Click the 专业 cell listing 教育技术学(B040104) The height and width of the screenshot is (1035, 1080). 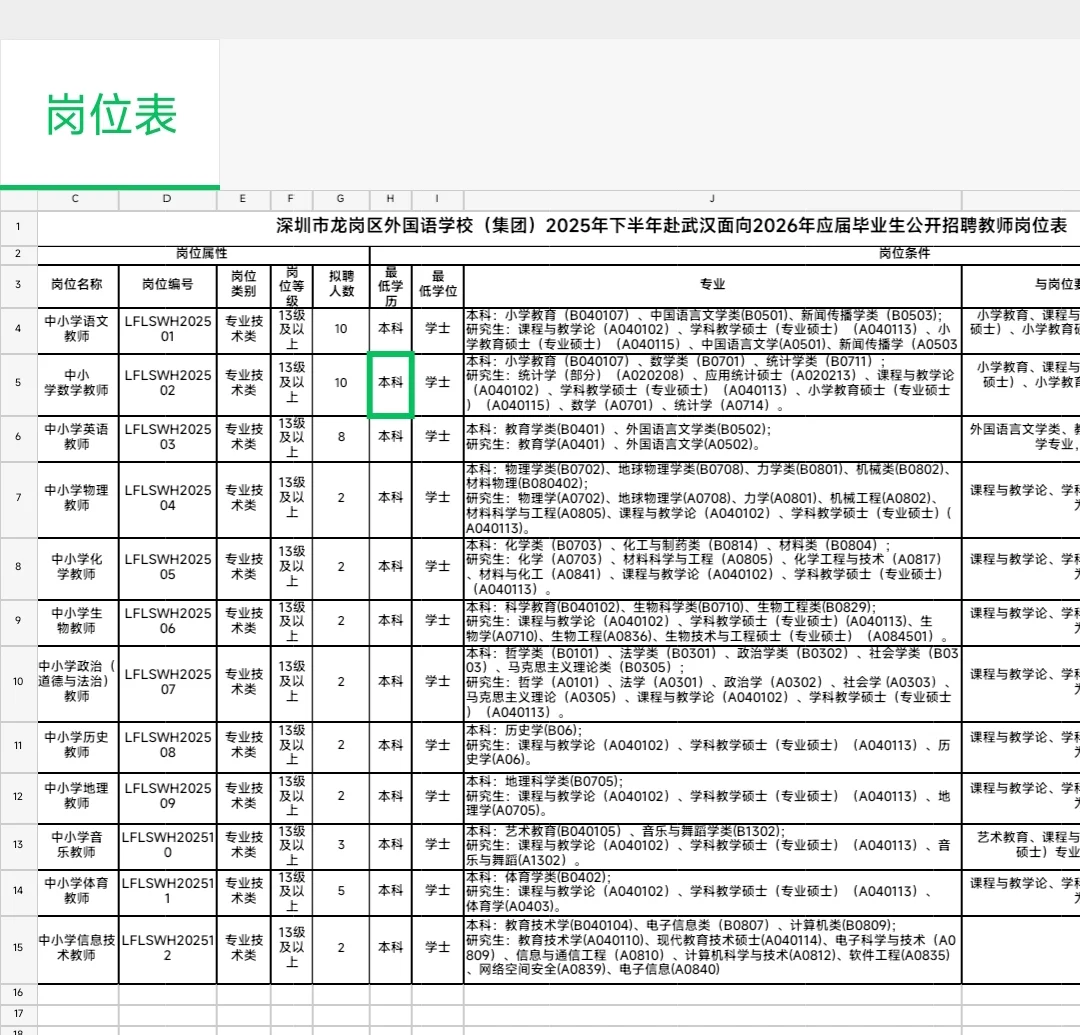[x=712, y=949]
